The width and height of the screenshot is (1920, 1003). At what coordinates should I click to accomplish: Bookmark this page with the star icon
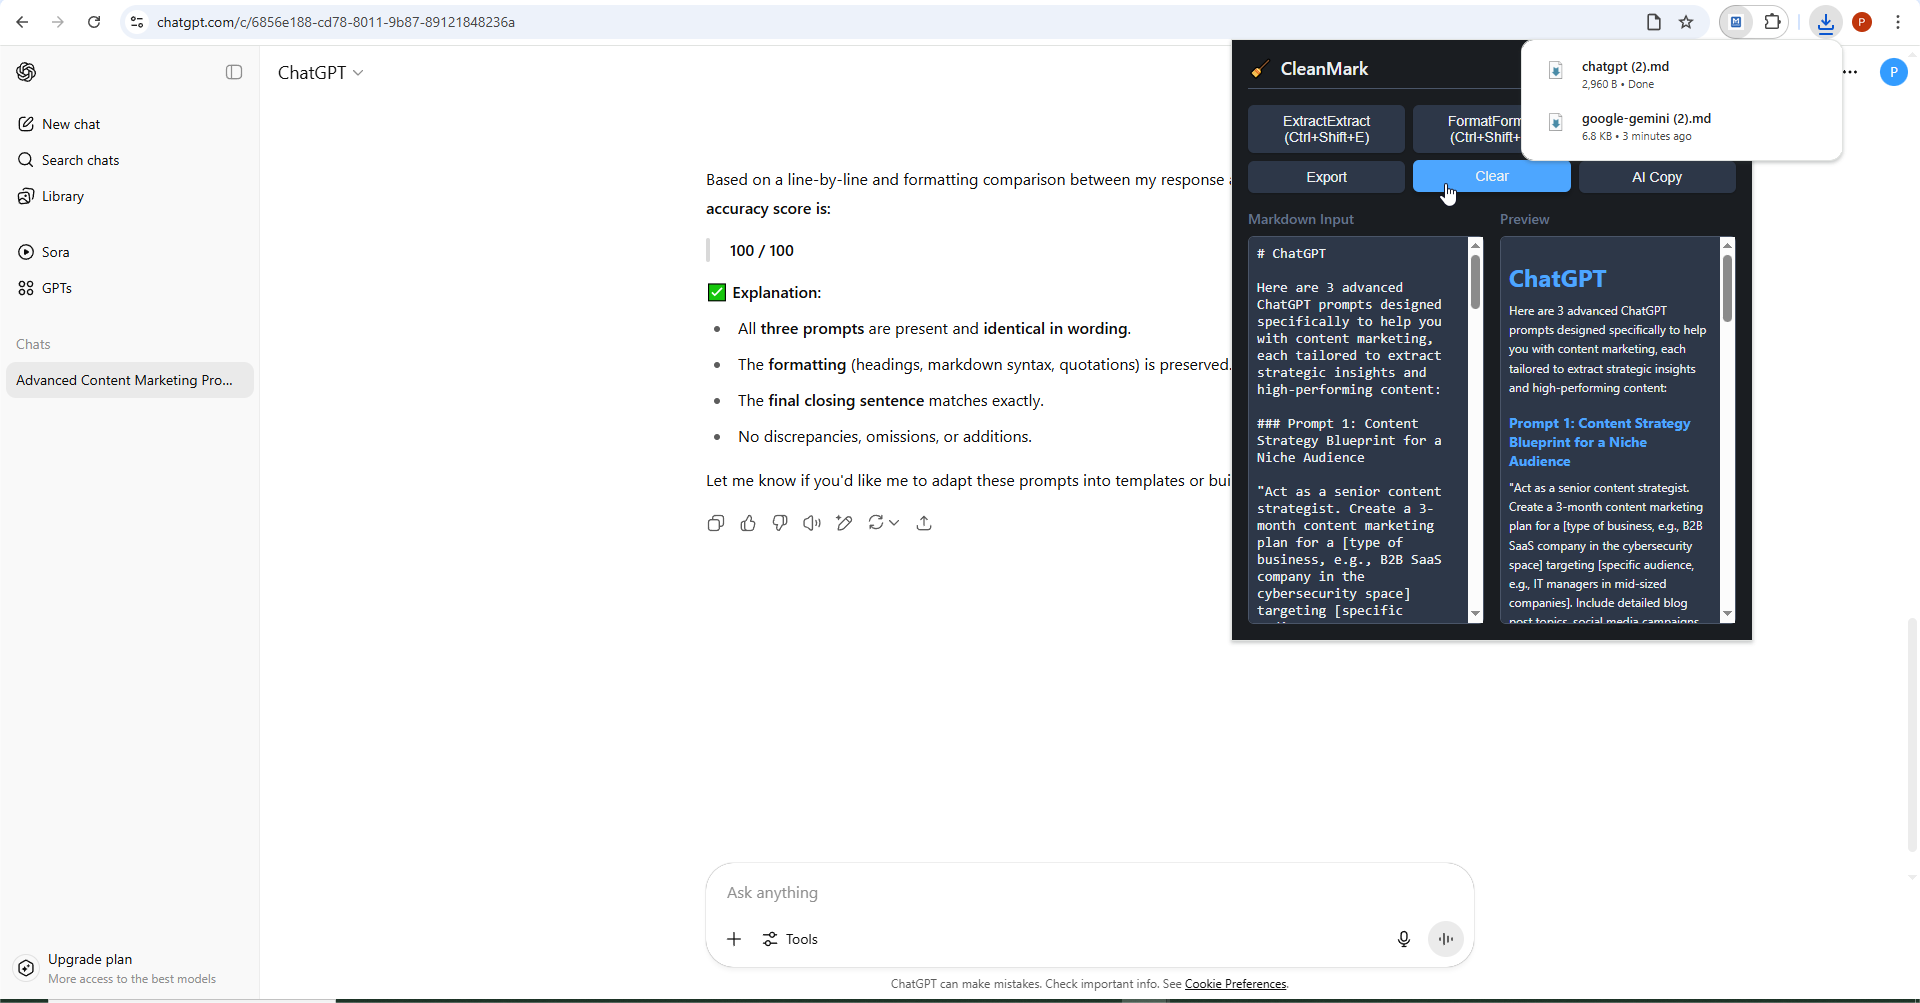pos(1686,22)
